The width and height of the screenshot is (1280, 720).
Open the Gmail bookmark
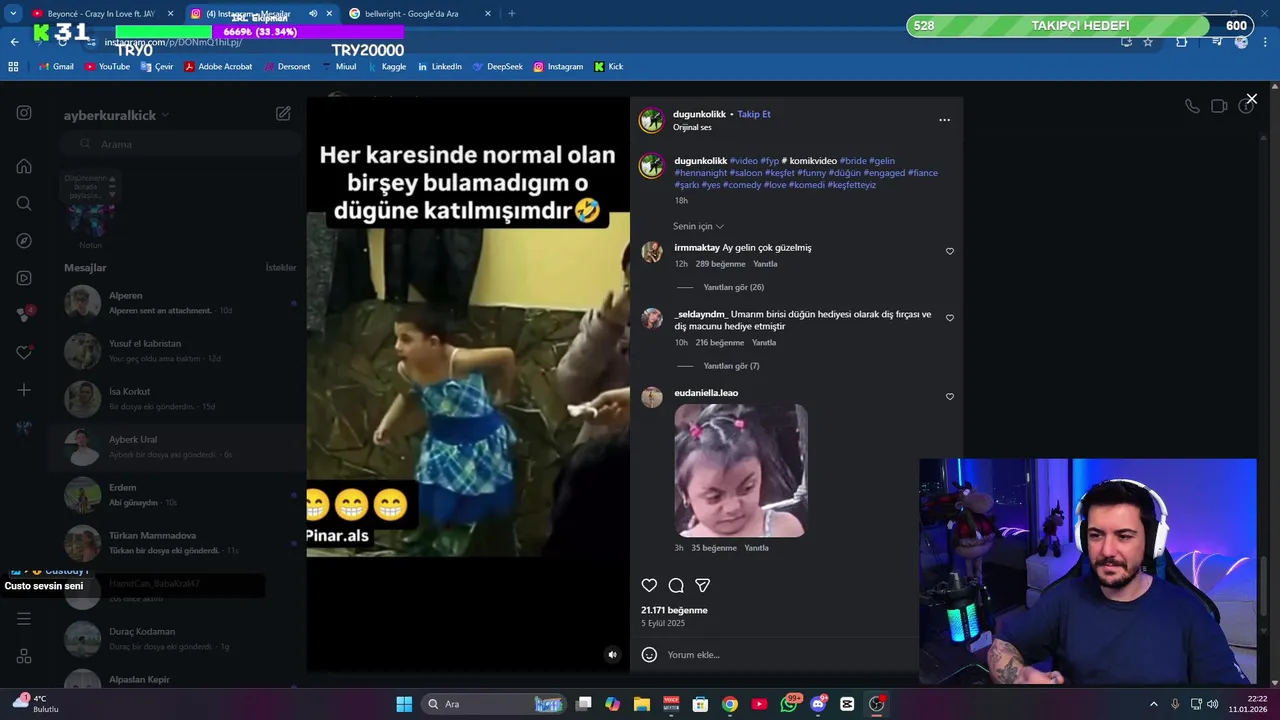56,67
